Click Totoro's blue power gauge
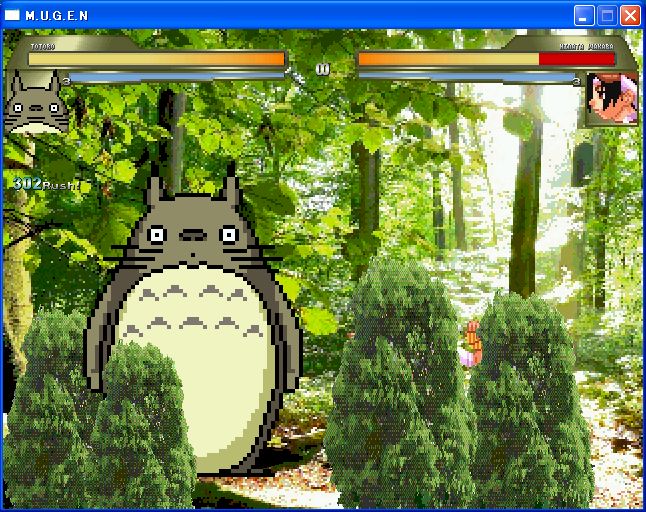 coord(176,77)
